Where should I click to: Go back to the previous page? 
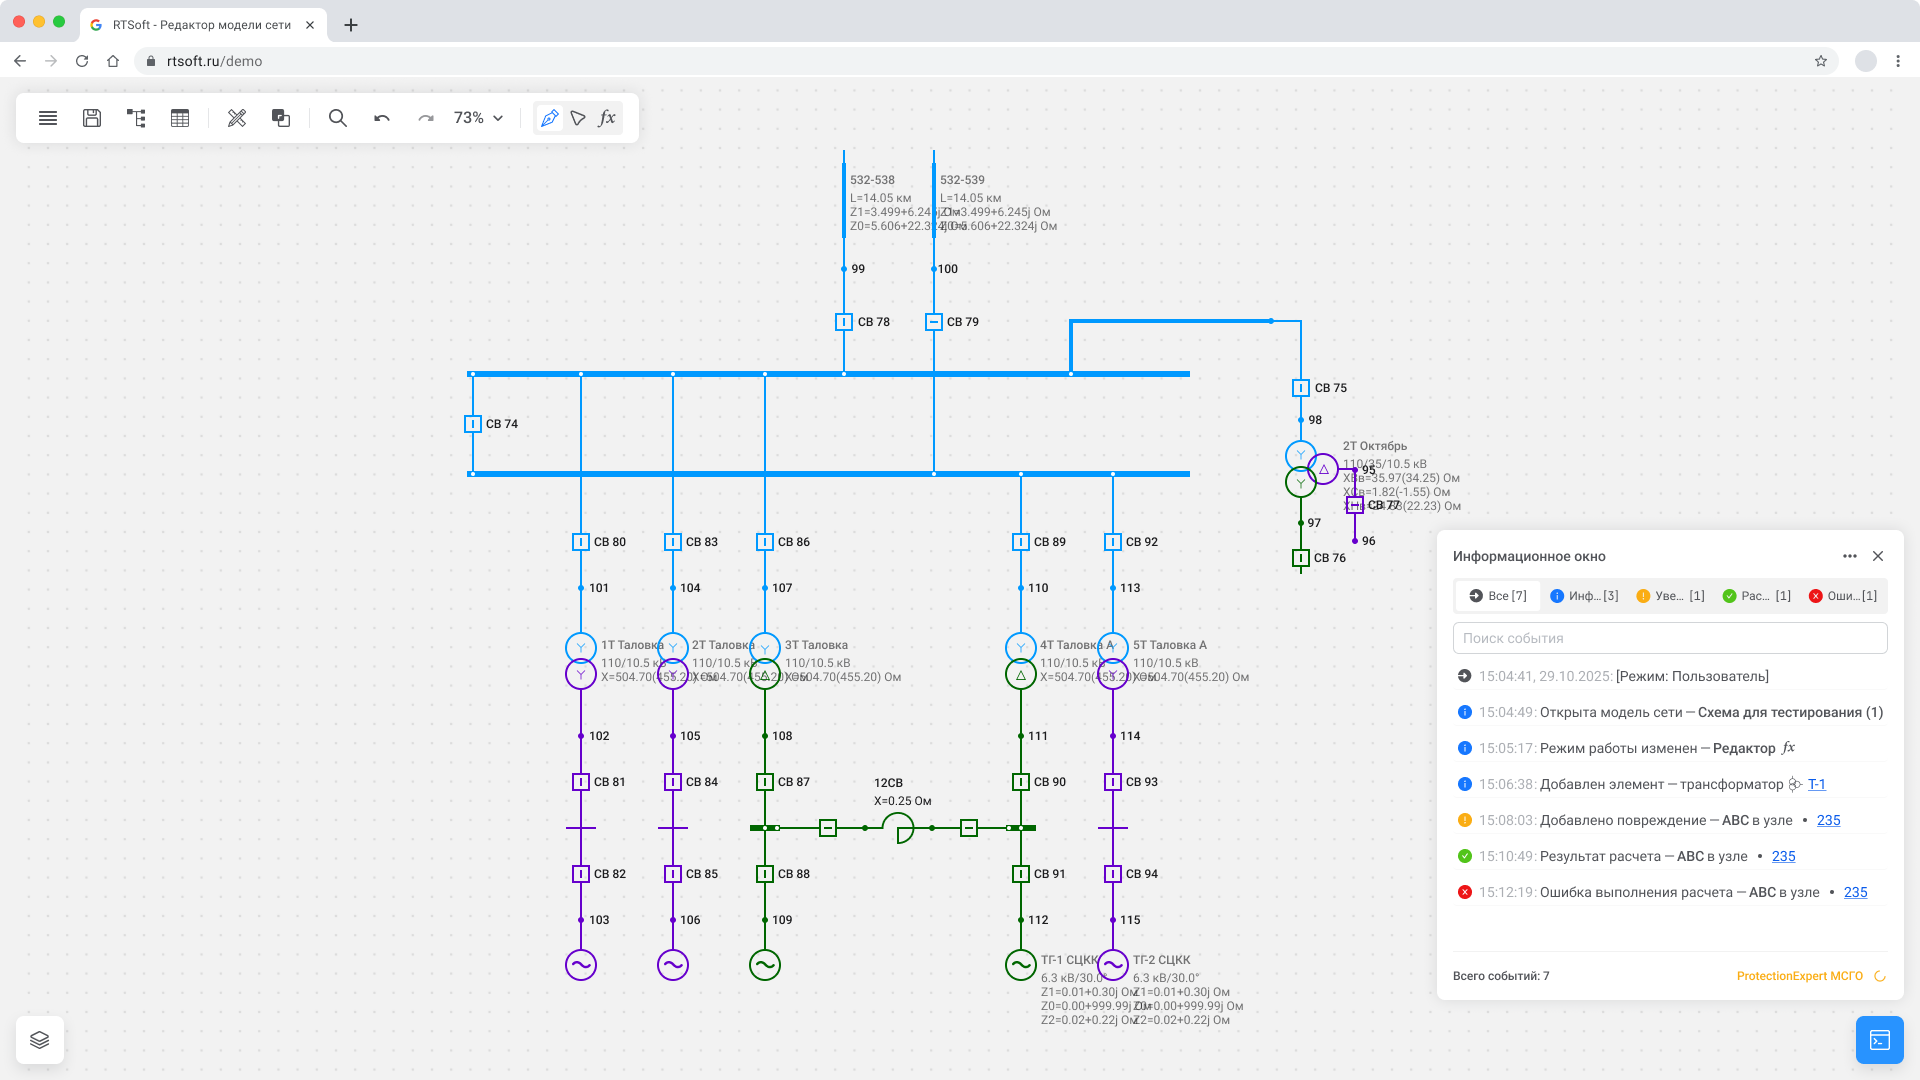click(x=20, y=61)
